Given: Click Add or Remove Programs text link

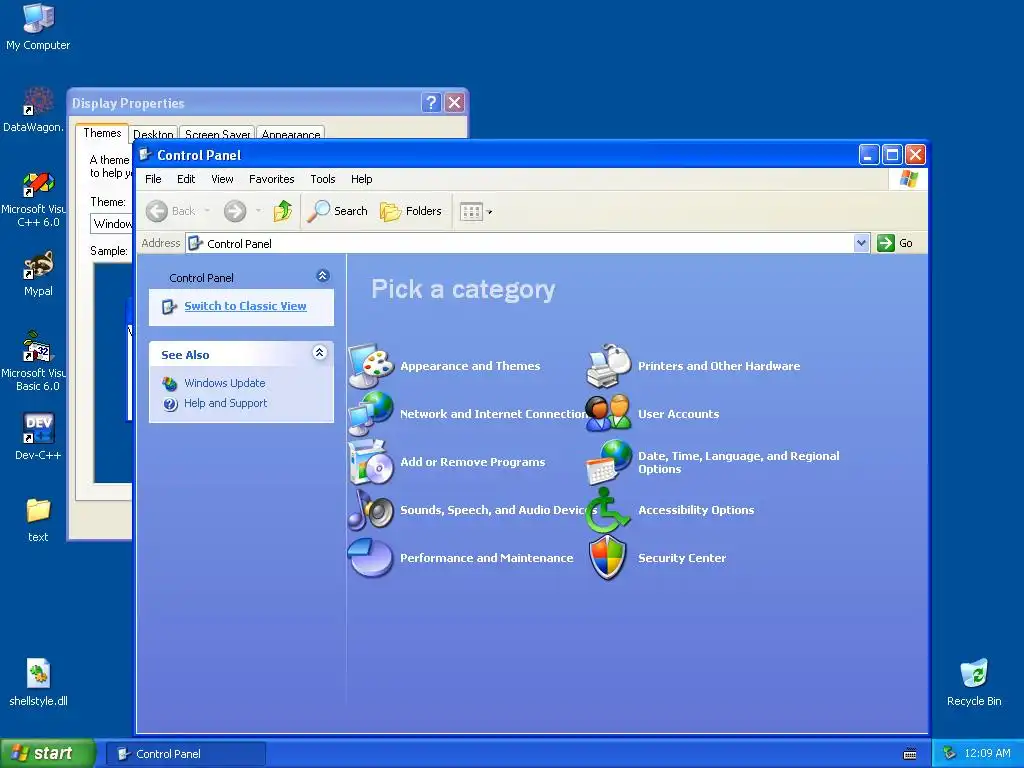Looking at the screenshot, I should tap(472, 462).
